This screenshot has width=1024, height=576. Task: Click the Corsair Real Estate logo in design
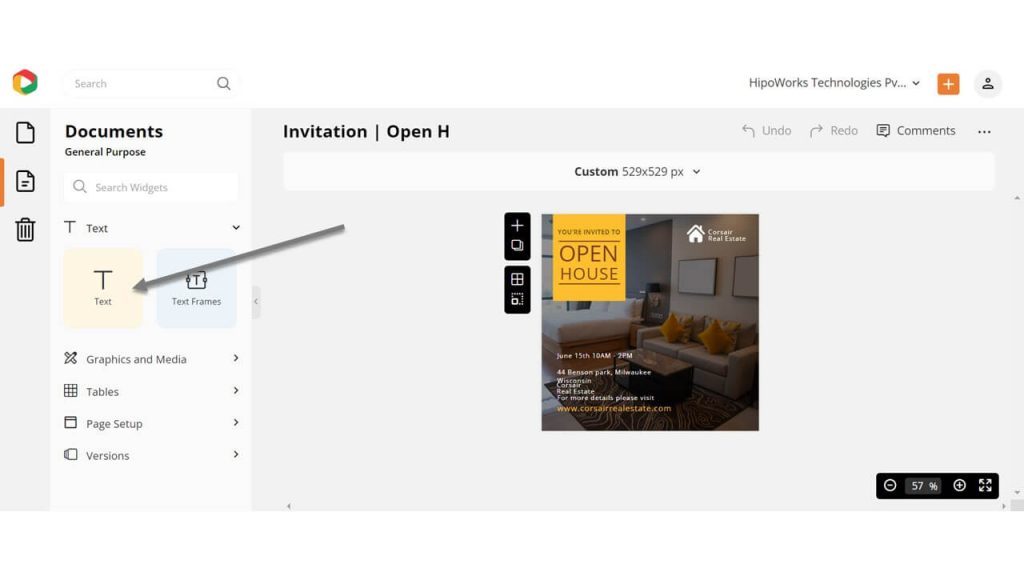[716, 234]
